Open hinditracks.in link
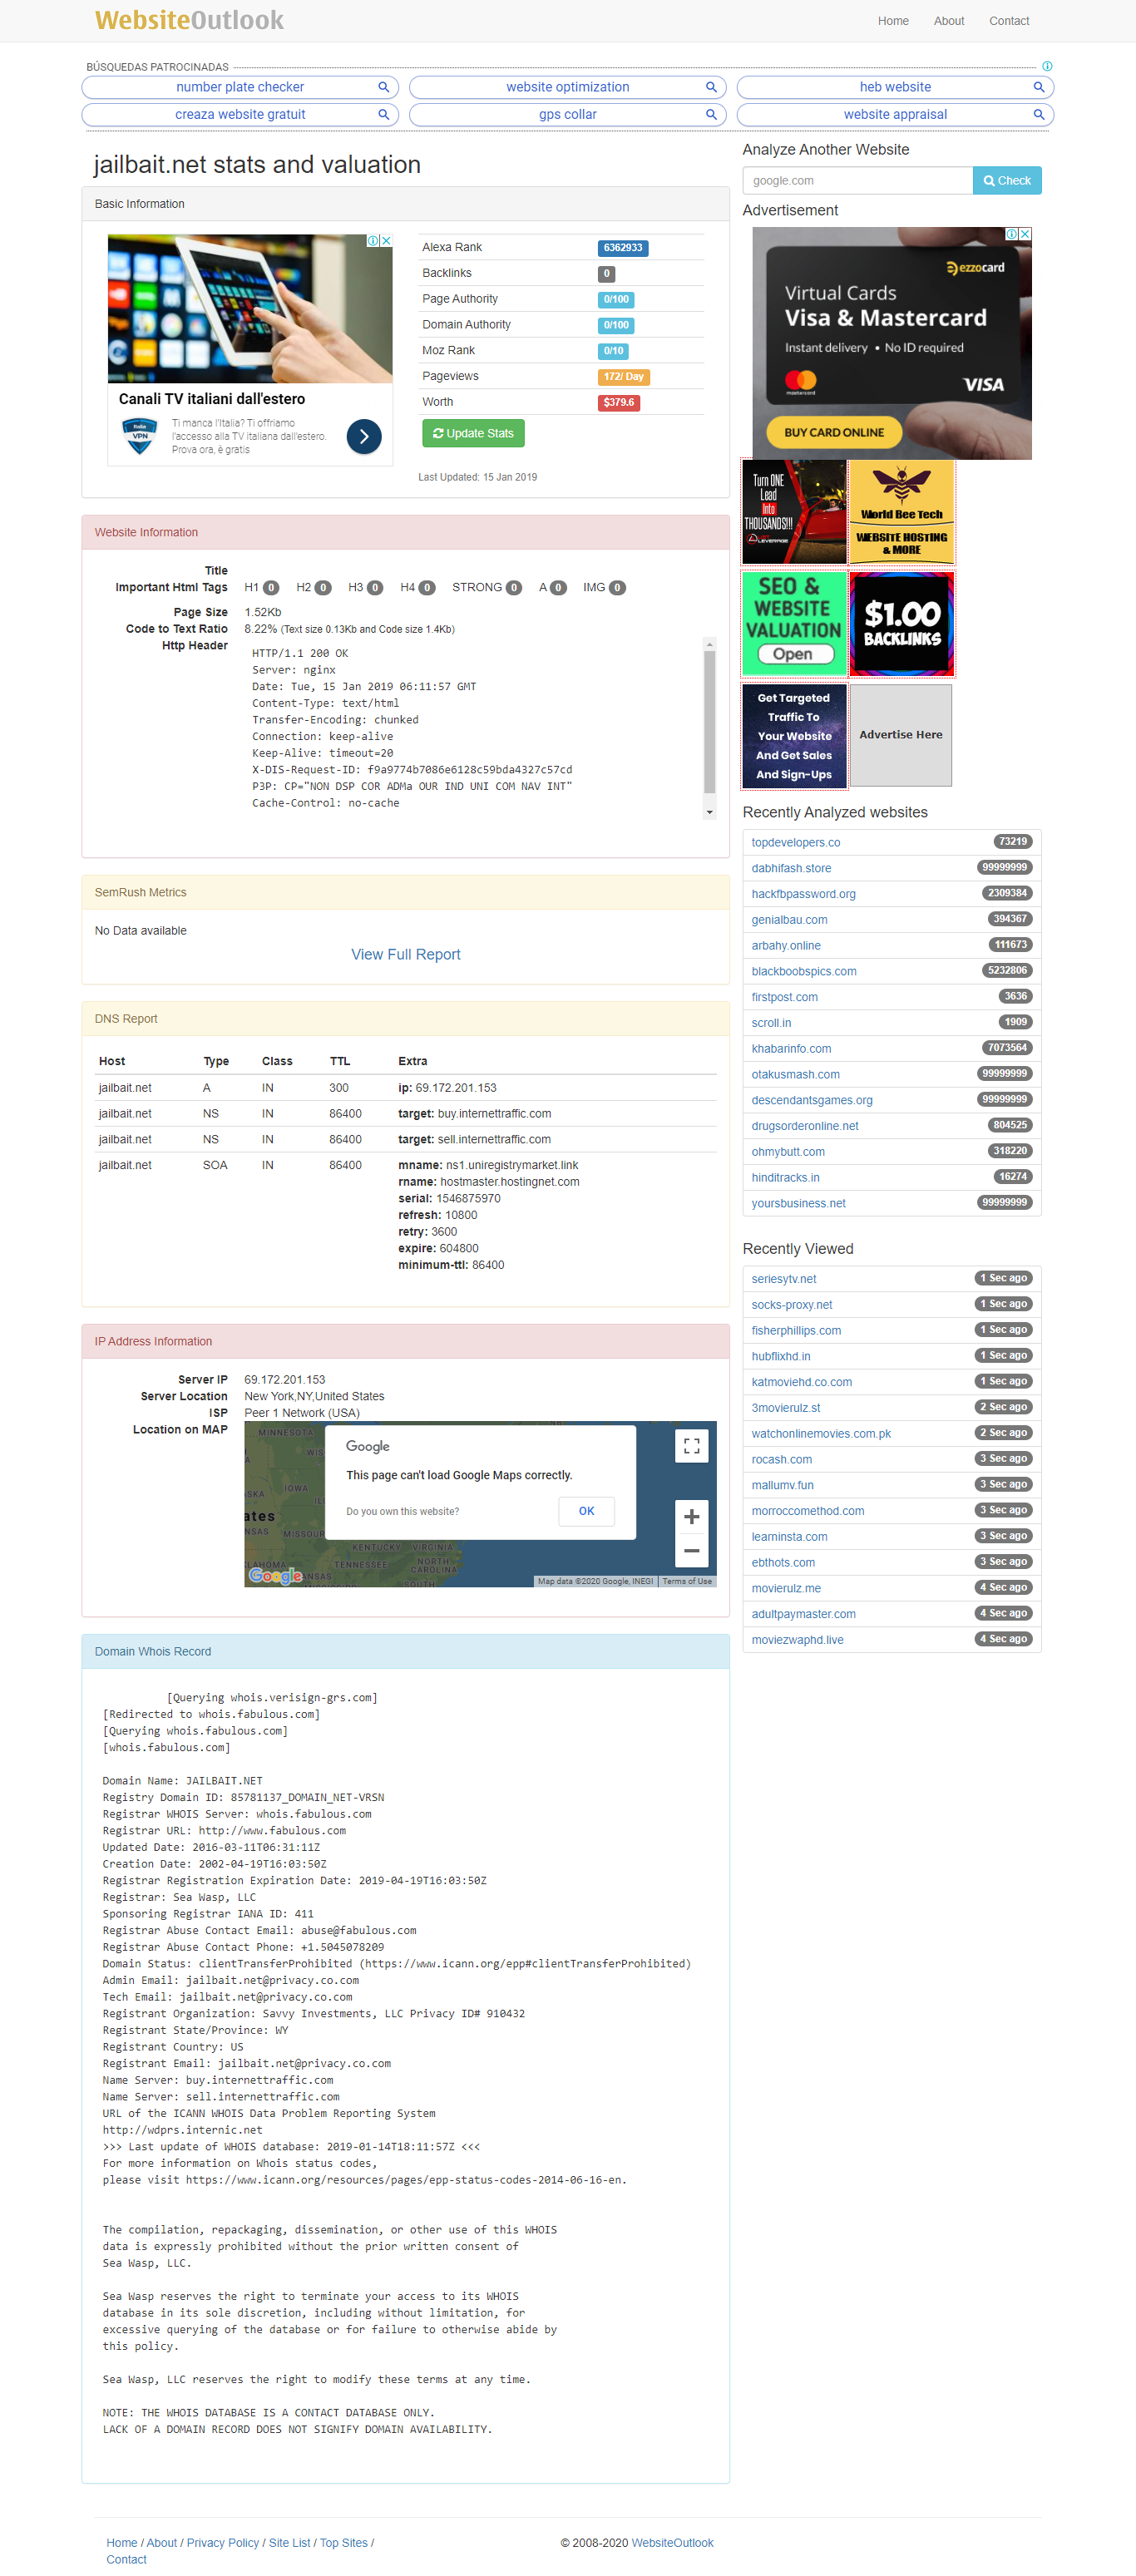 785,1178
